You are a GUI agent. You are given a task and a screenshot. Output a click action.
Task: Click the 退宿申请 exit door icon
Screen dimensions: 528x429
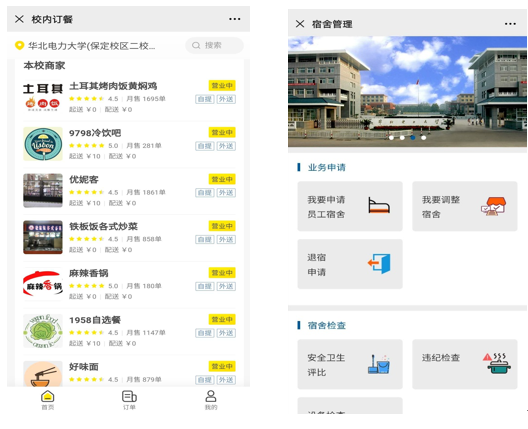coord(379,264)
